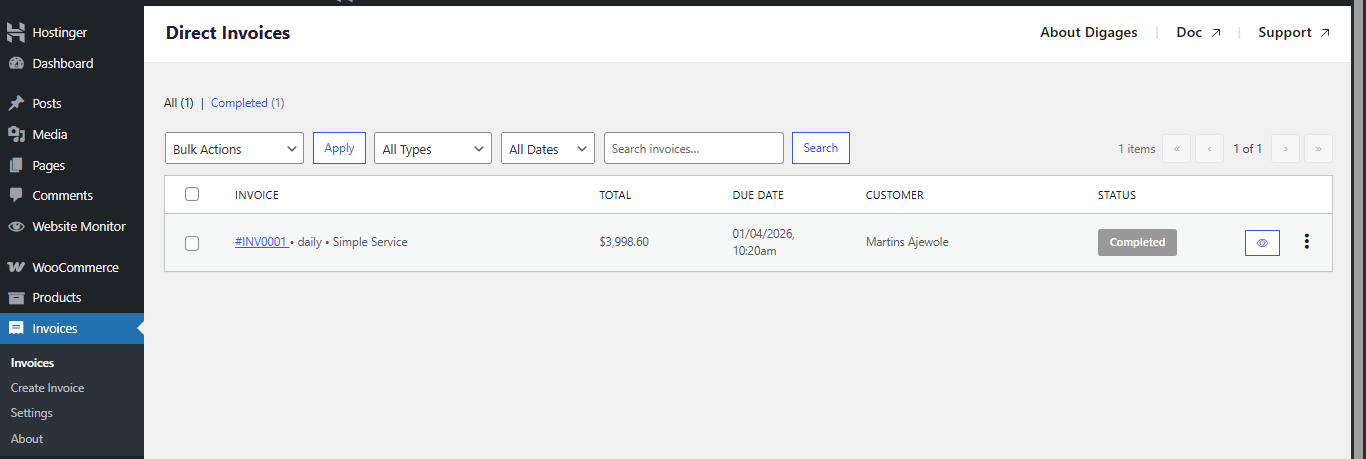Open the All Types filter dropdown

click(433, 148)
